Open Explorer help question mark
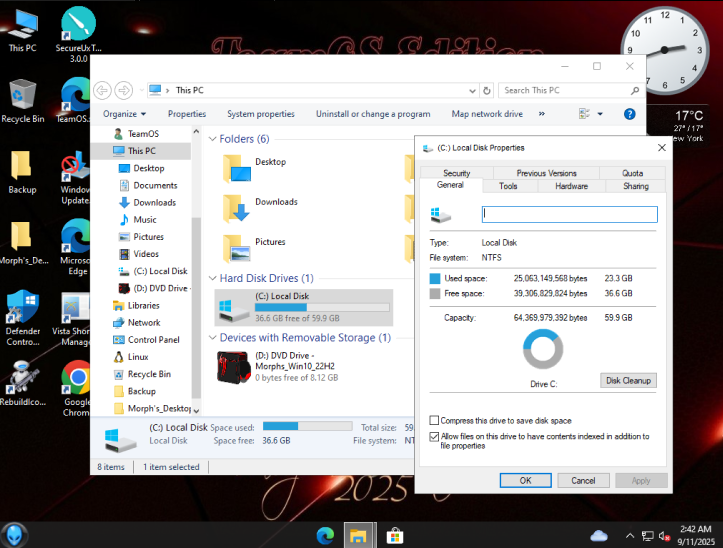 (629, 114)
